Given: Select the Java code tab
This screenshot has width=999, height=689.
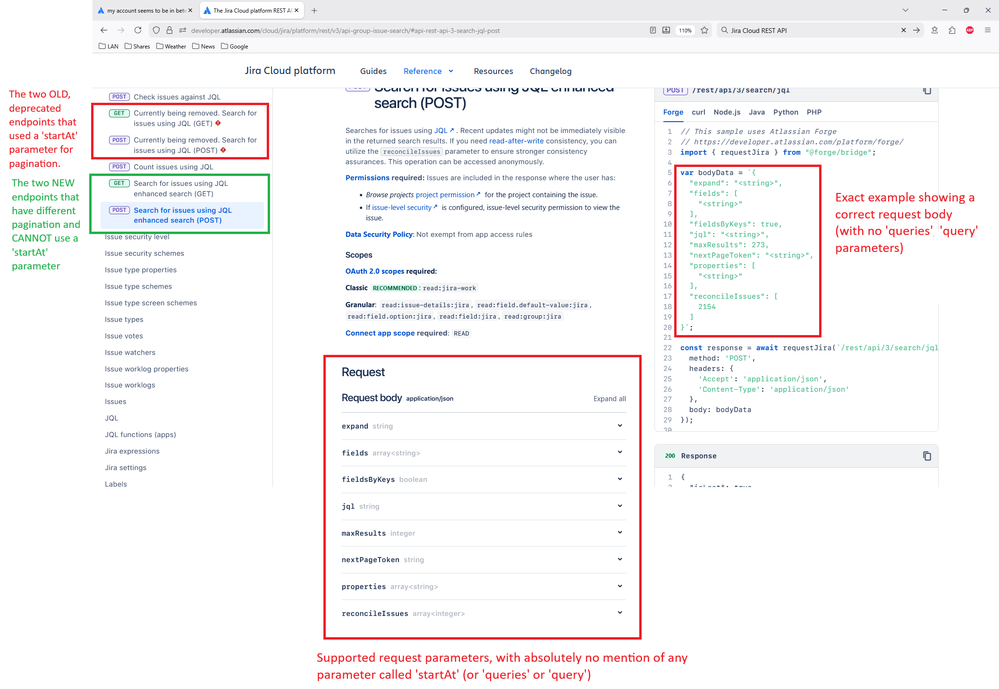Looking at the screenshot, I should 757,112.
